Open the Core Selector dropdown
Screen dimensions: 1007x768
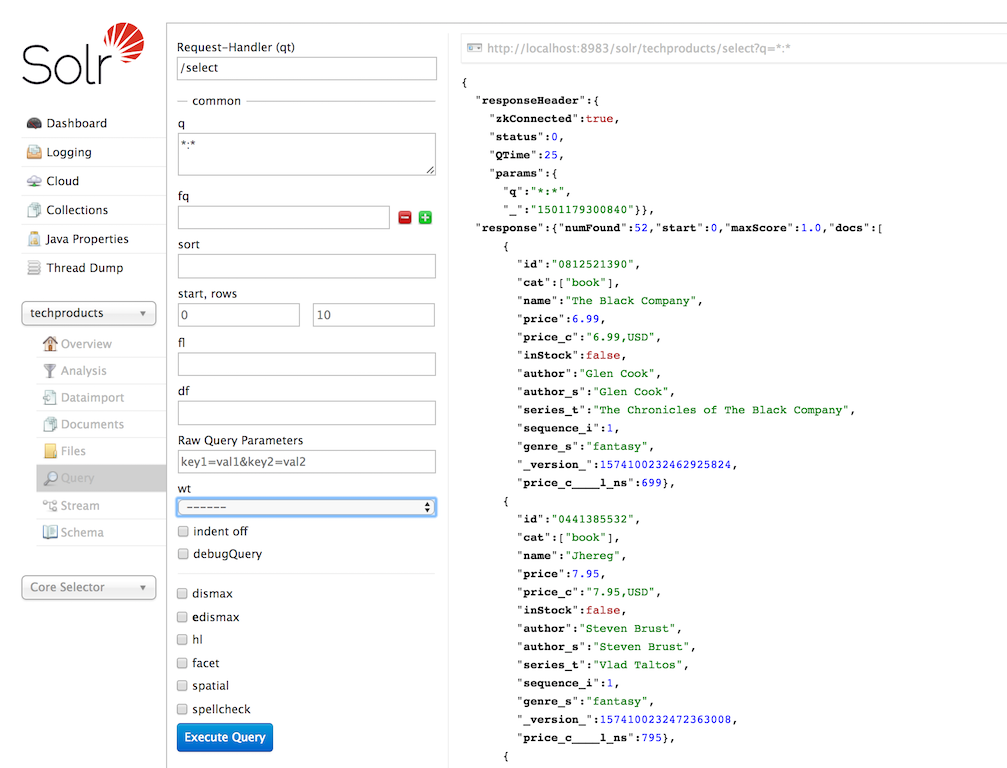[88, 587]
